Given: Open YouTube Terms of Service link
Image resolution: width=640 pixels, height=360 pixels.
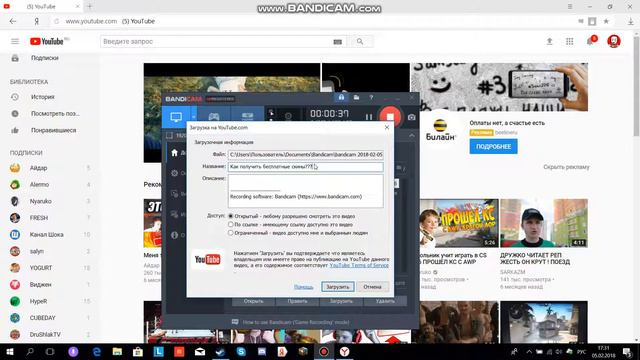Looking at the screenshot, I should point(359,265).
